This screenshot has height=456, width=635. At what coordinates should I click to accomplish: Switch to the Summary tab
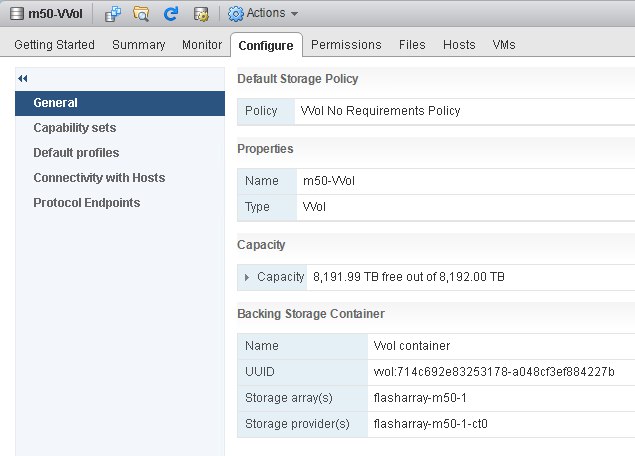click(139, 45)
